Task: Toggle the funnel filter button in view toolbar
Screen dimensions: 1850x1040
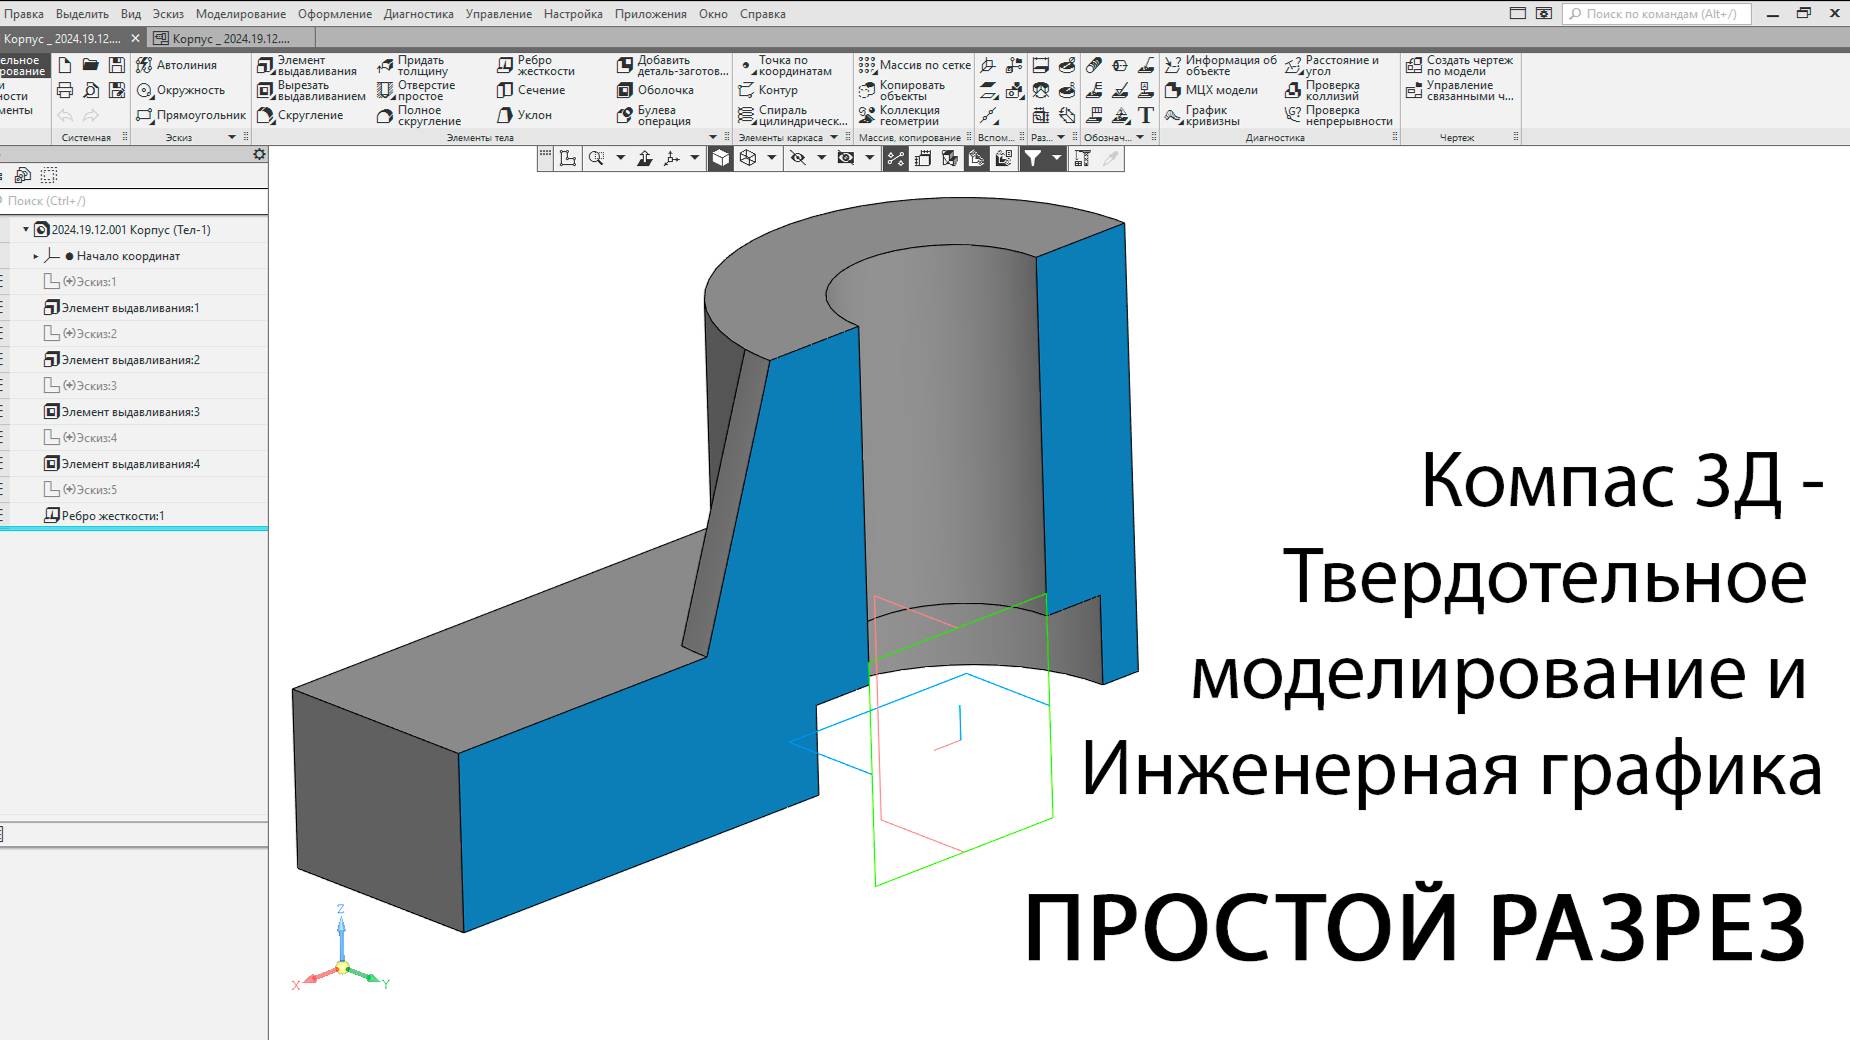Action: tap(1033, 158)
